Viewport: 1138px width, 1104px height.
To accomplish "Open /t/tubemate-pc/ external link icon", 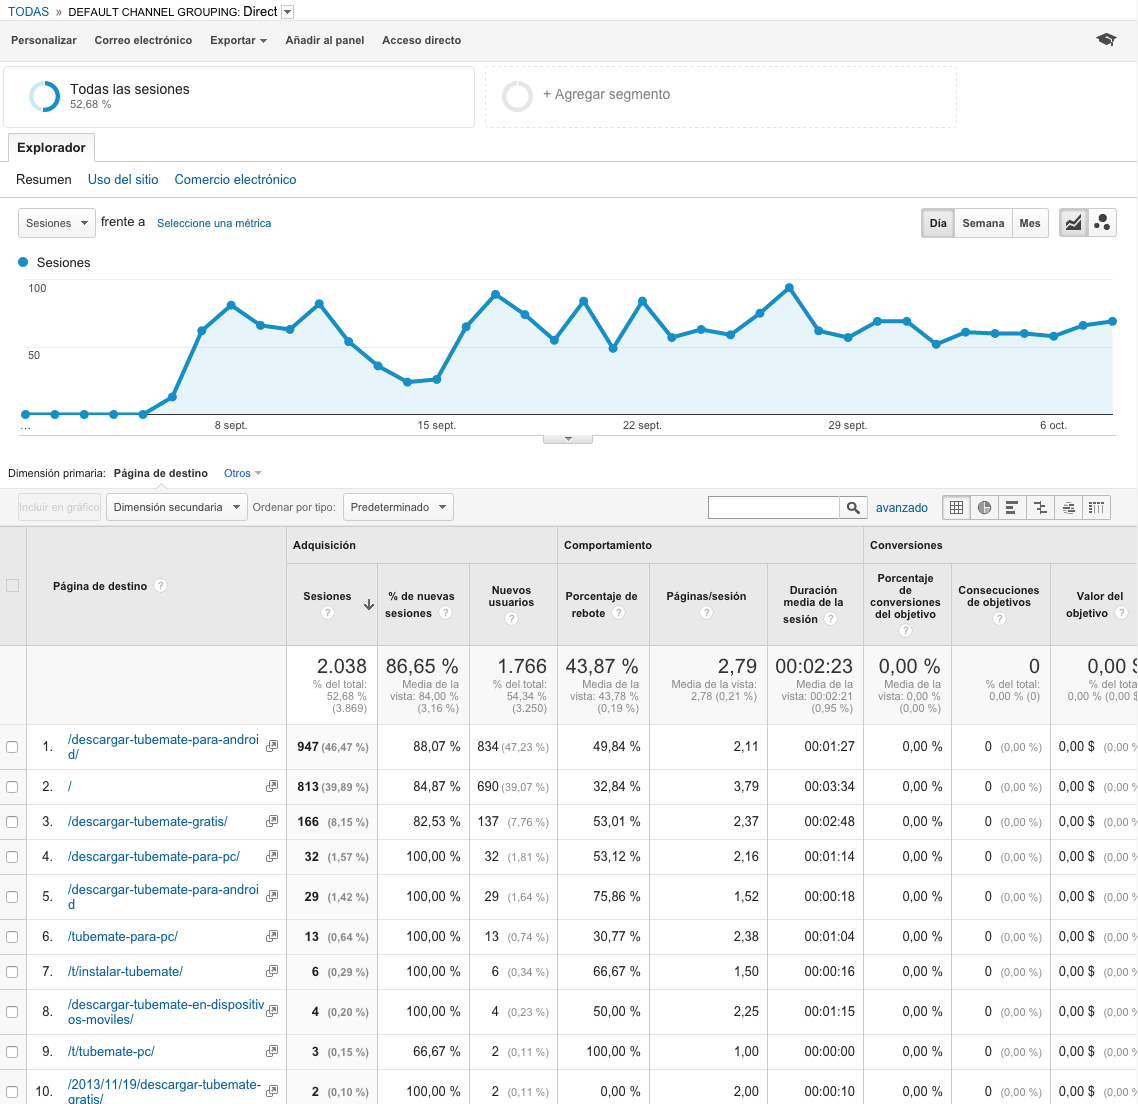I will (x=272, y=1051).
